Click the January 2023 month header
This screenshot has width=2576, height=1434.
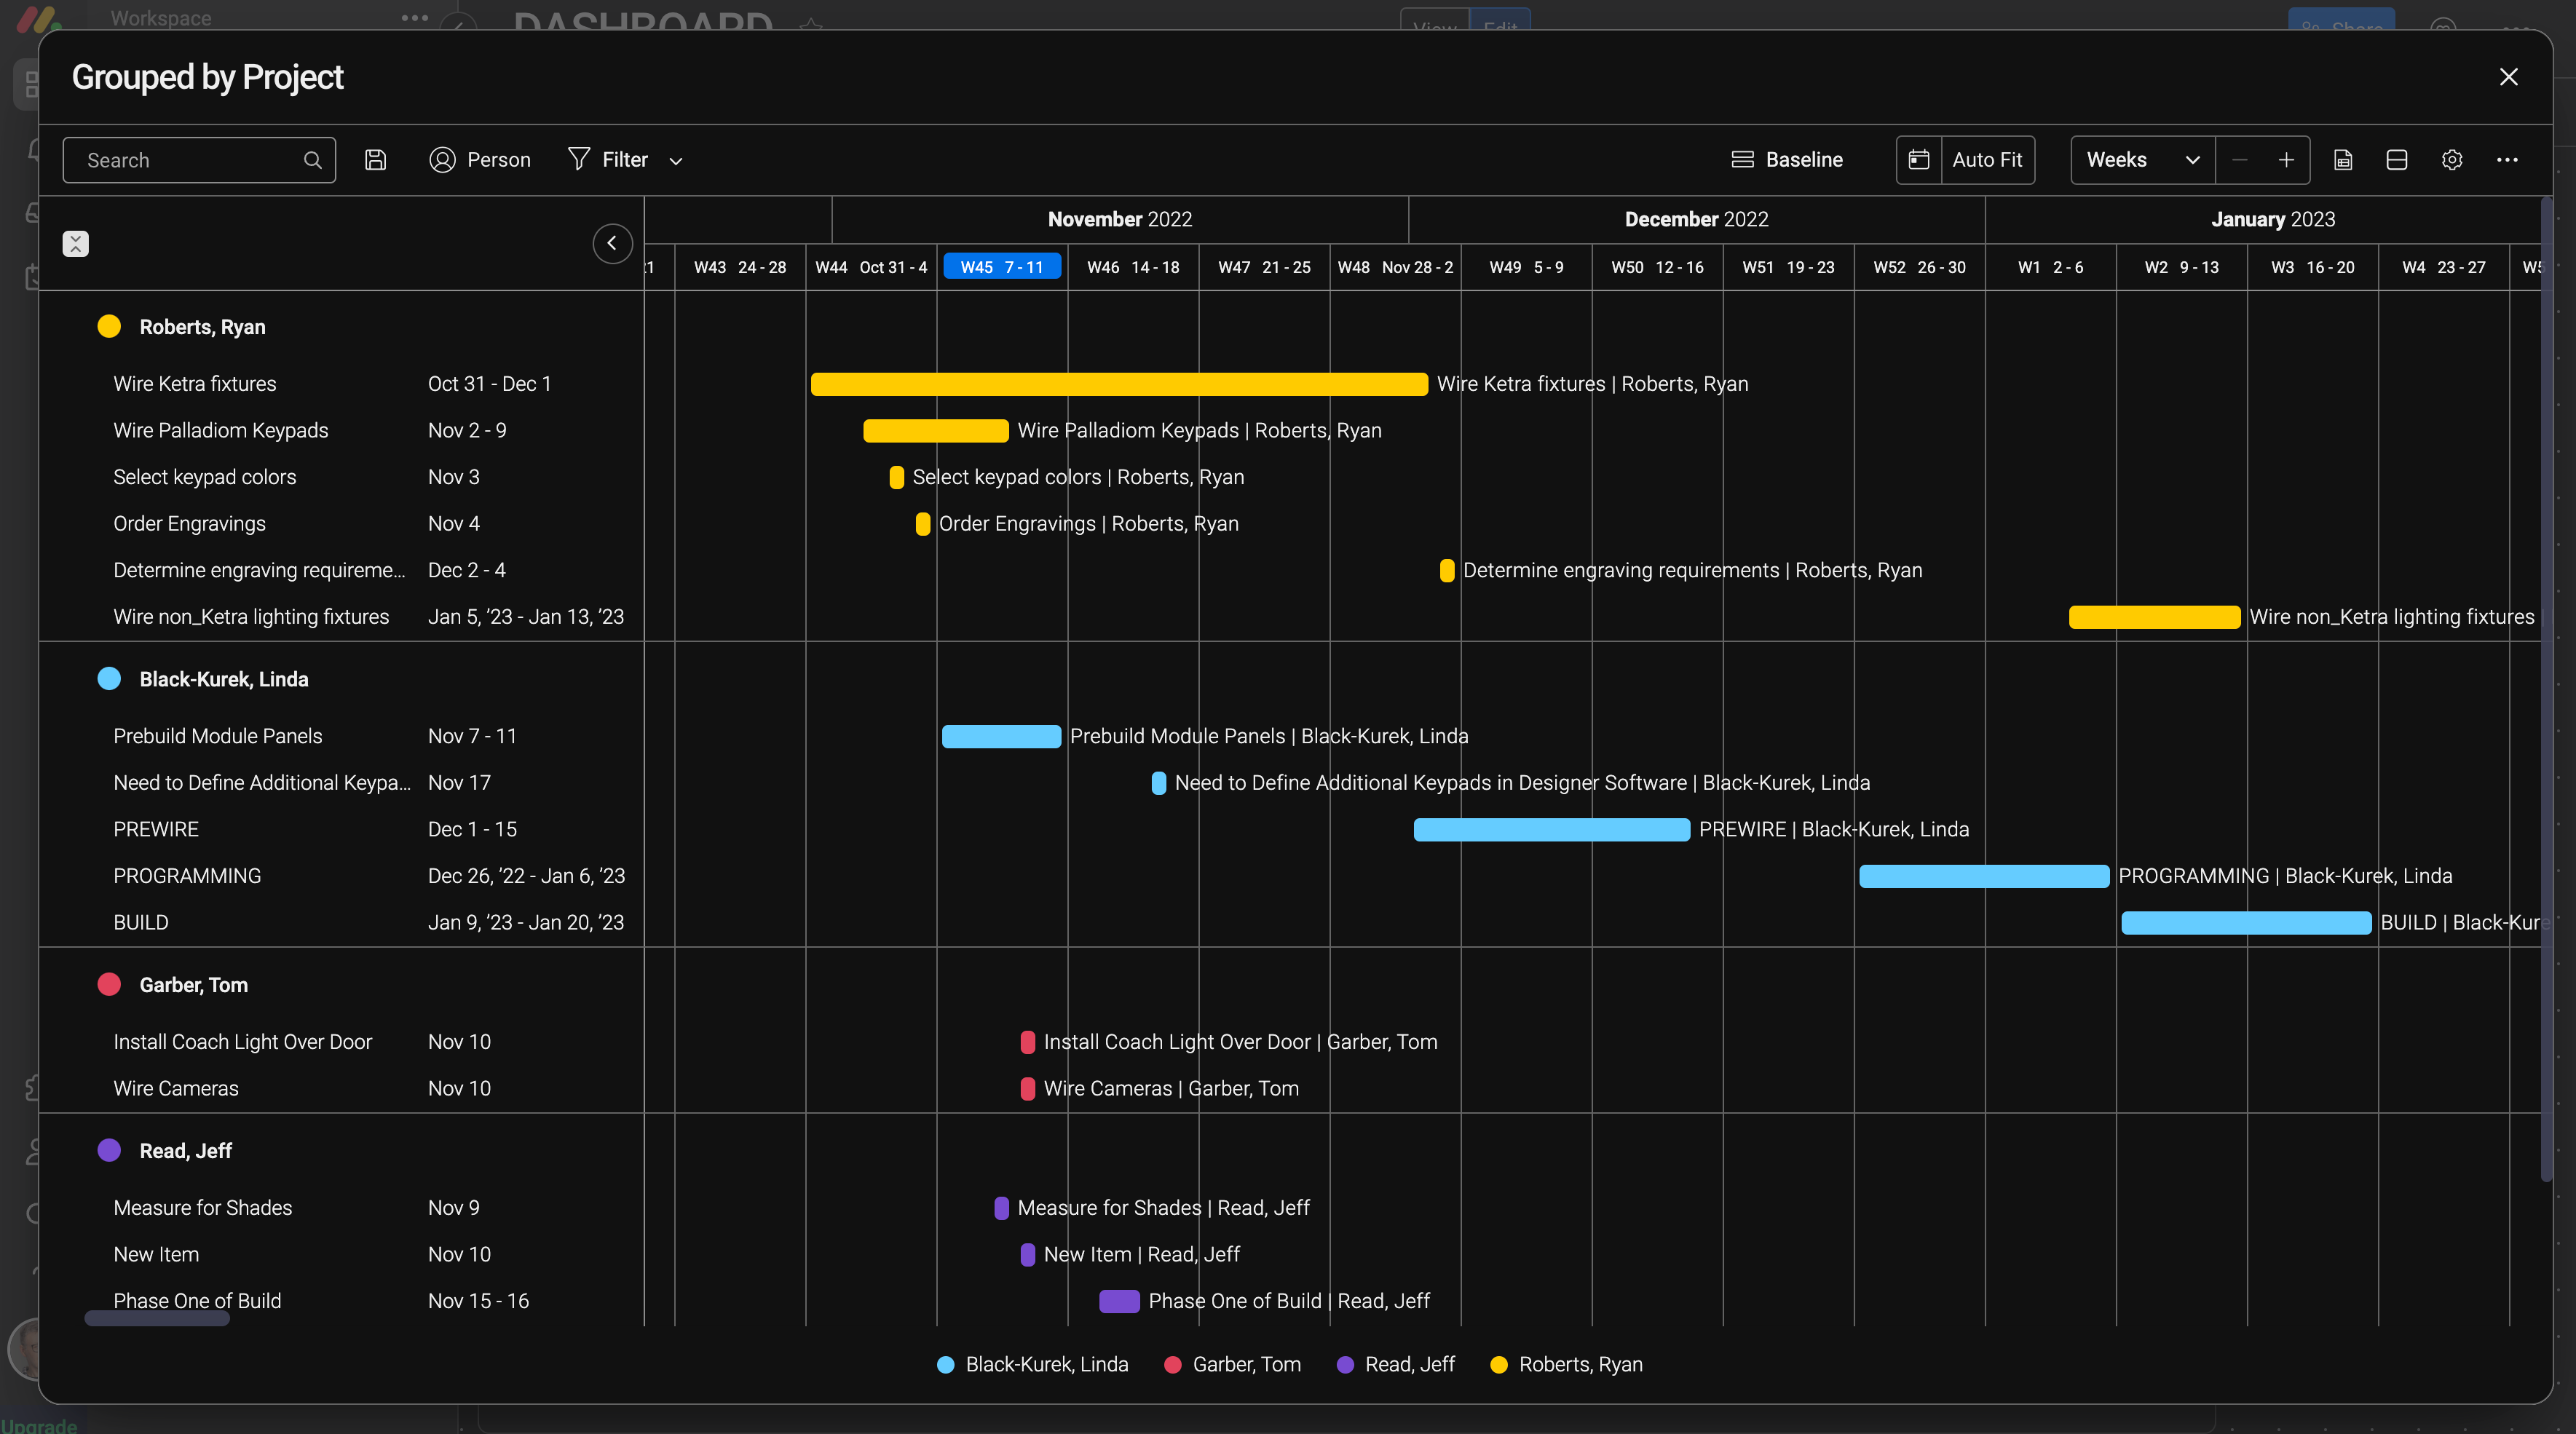(x=2272, y=219)
